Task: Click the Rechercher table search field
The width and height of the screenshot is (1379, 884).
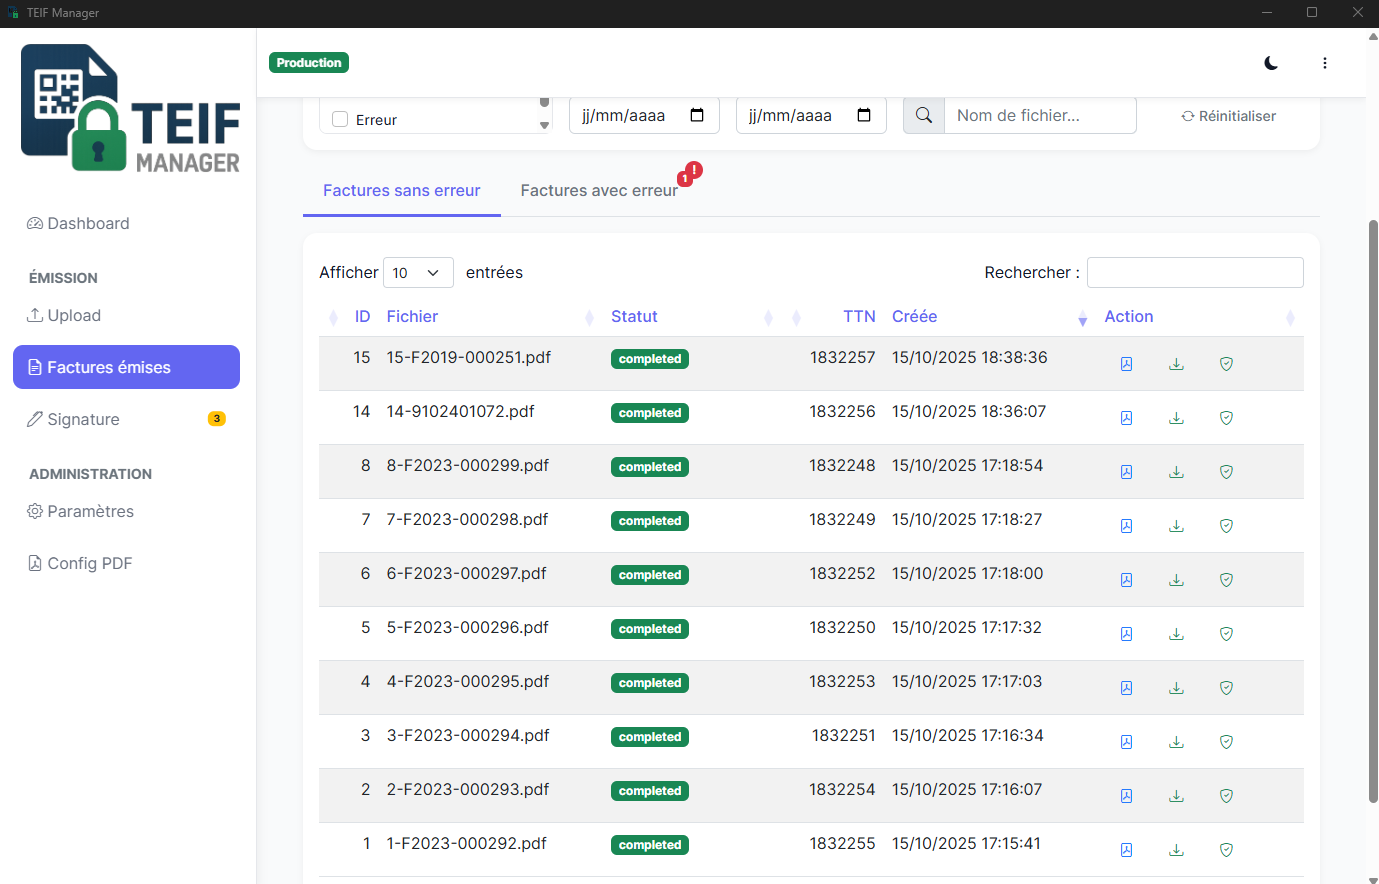Action: [x=1195, y=273]
